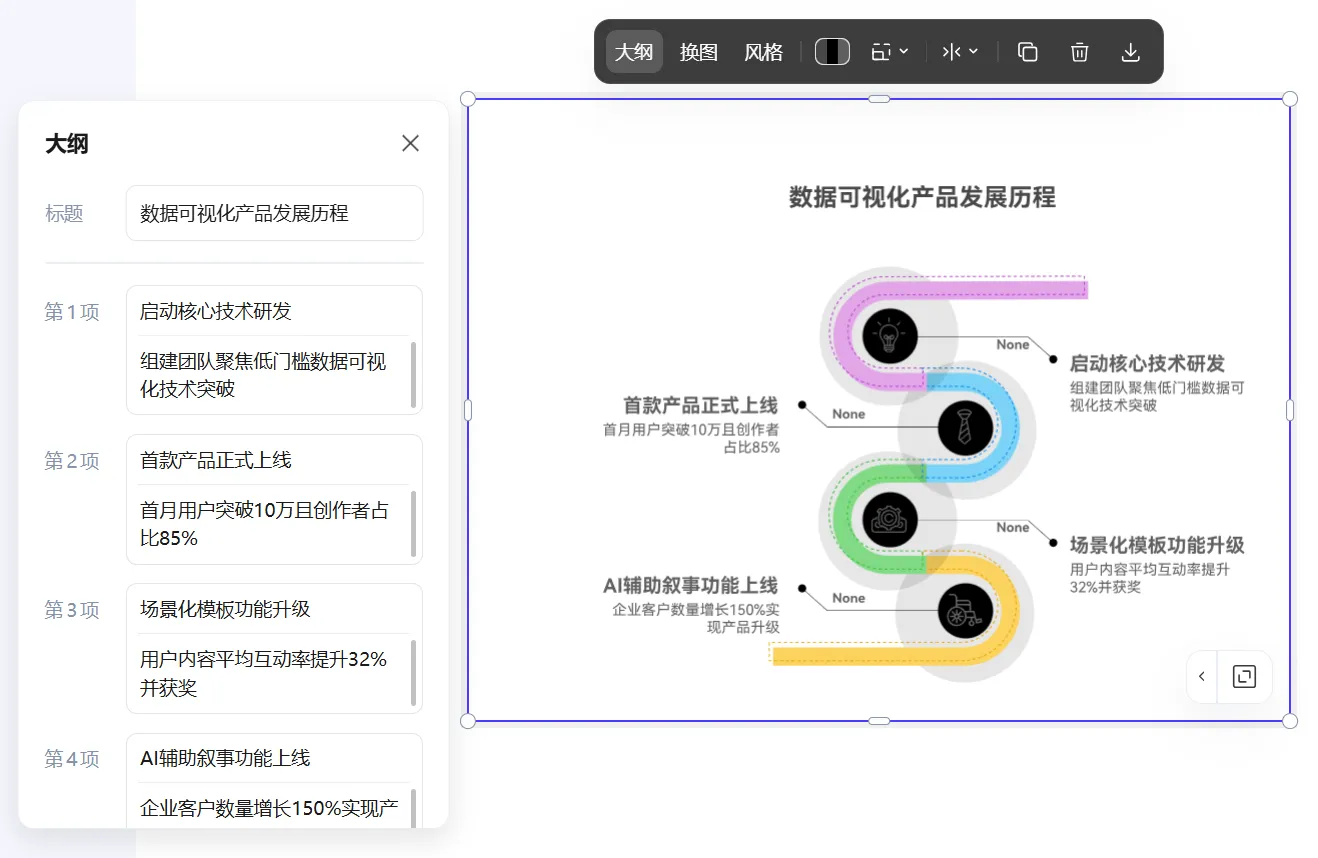Screen dimensions: 1318x858
Task: Click the copy/duplicate icon in the toolbar
Action: coord(1027,52)
